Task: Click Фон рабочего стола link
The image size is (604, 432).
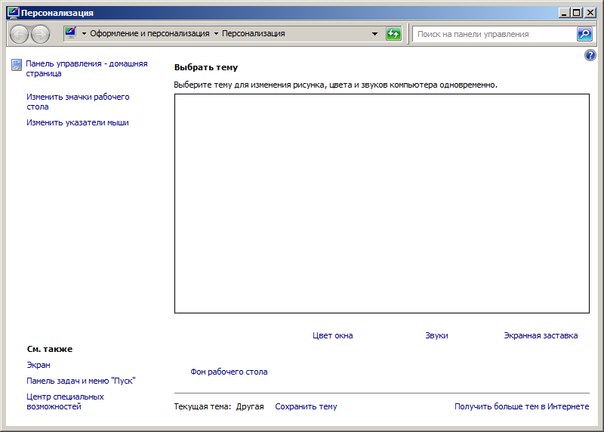Action: tap(228, 372)
